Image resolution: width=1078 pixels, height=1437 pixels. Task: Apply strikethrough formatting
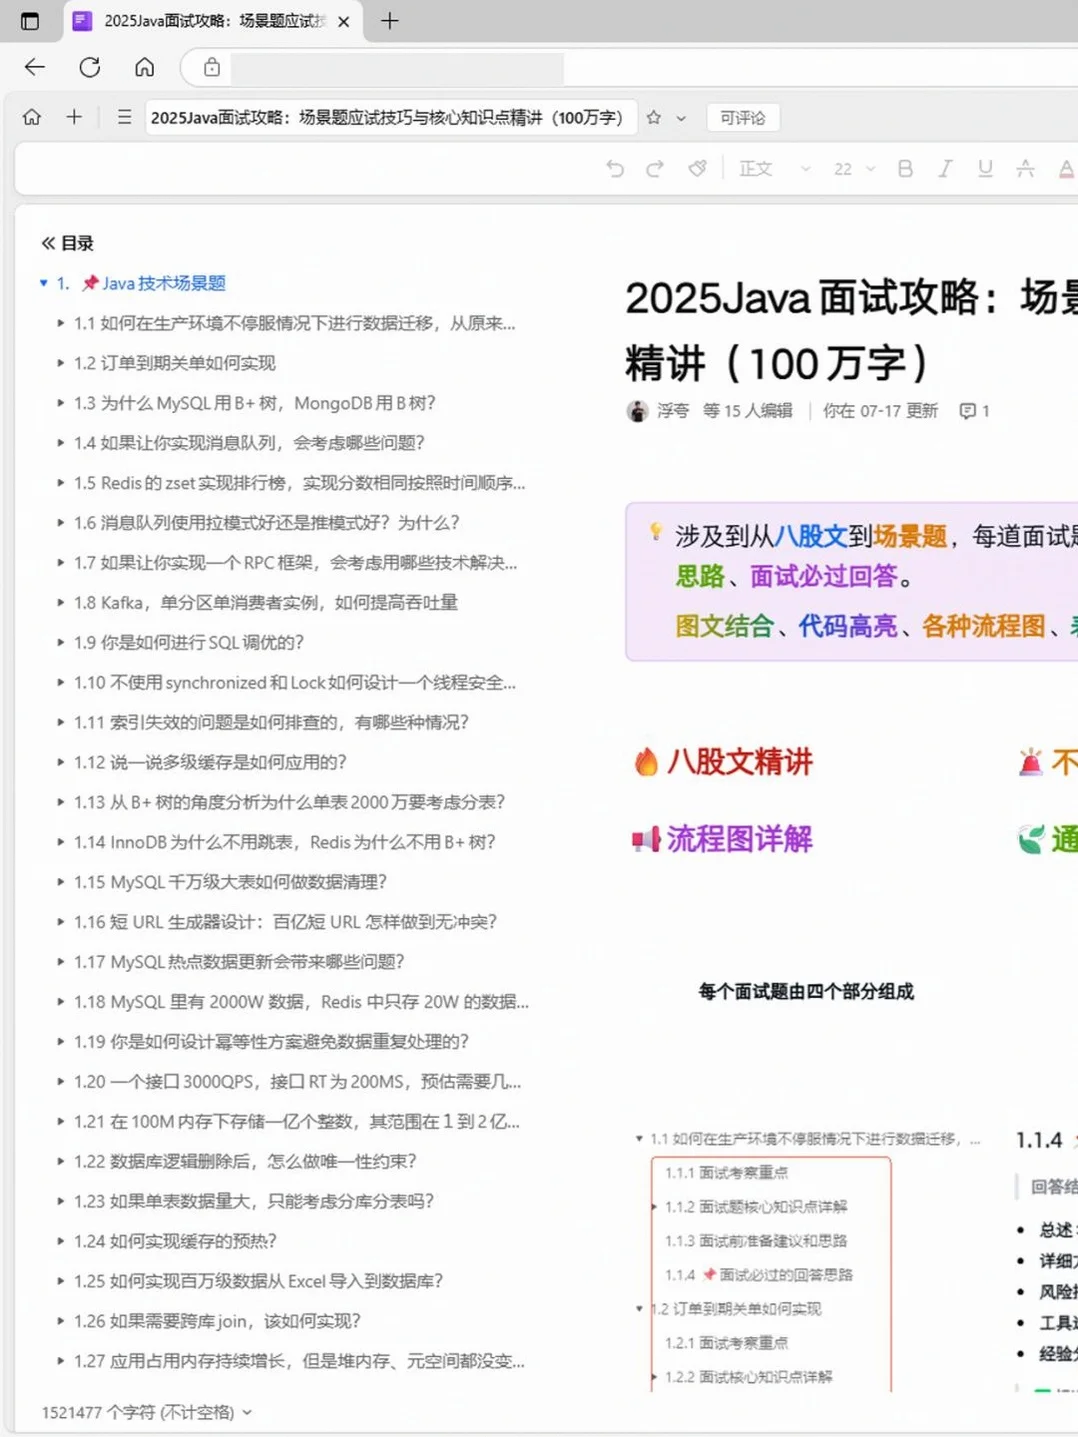coord(1023,168)
